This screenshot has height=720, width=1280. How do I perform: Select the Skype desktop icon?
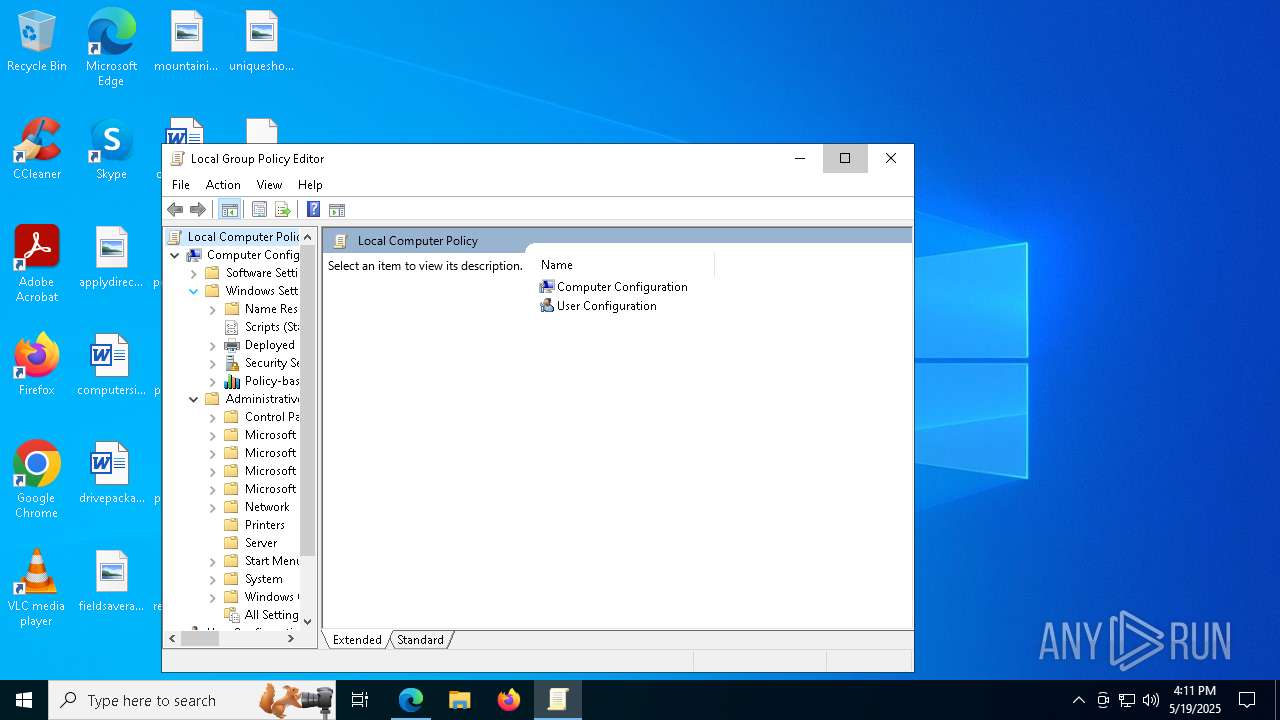click(111, 149)
